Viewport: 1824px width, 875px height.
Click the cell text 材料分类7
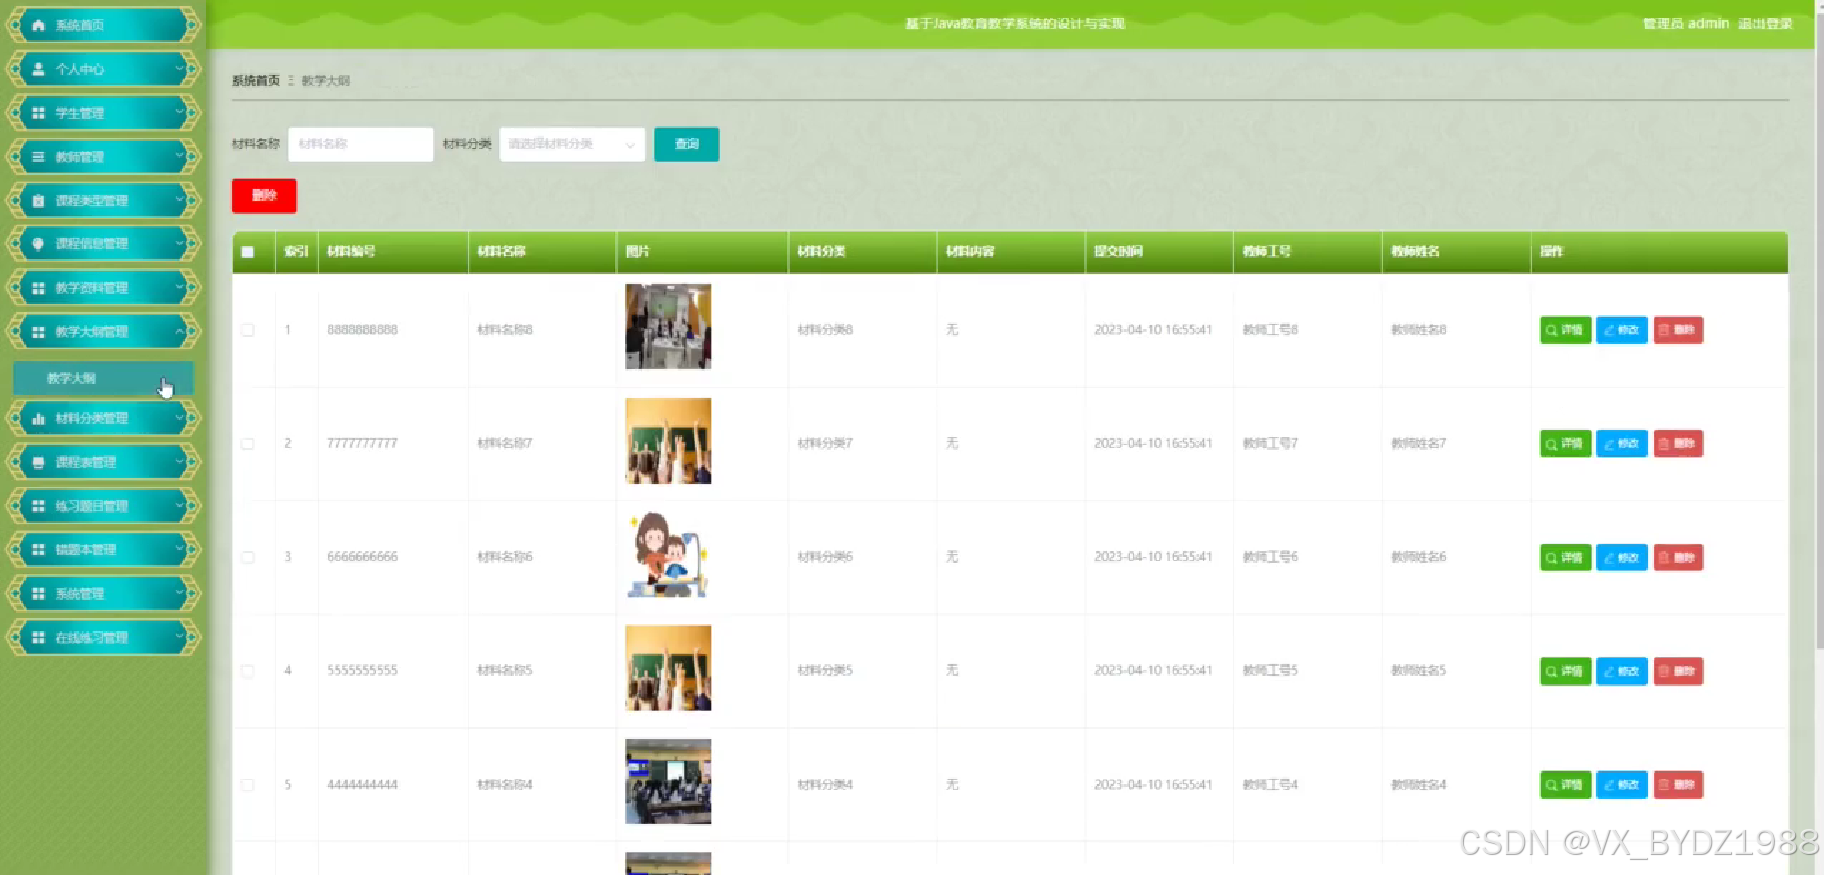pos(825,443)
